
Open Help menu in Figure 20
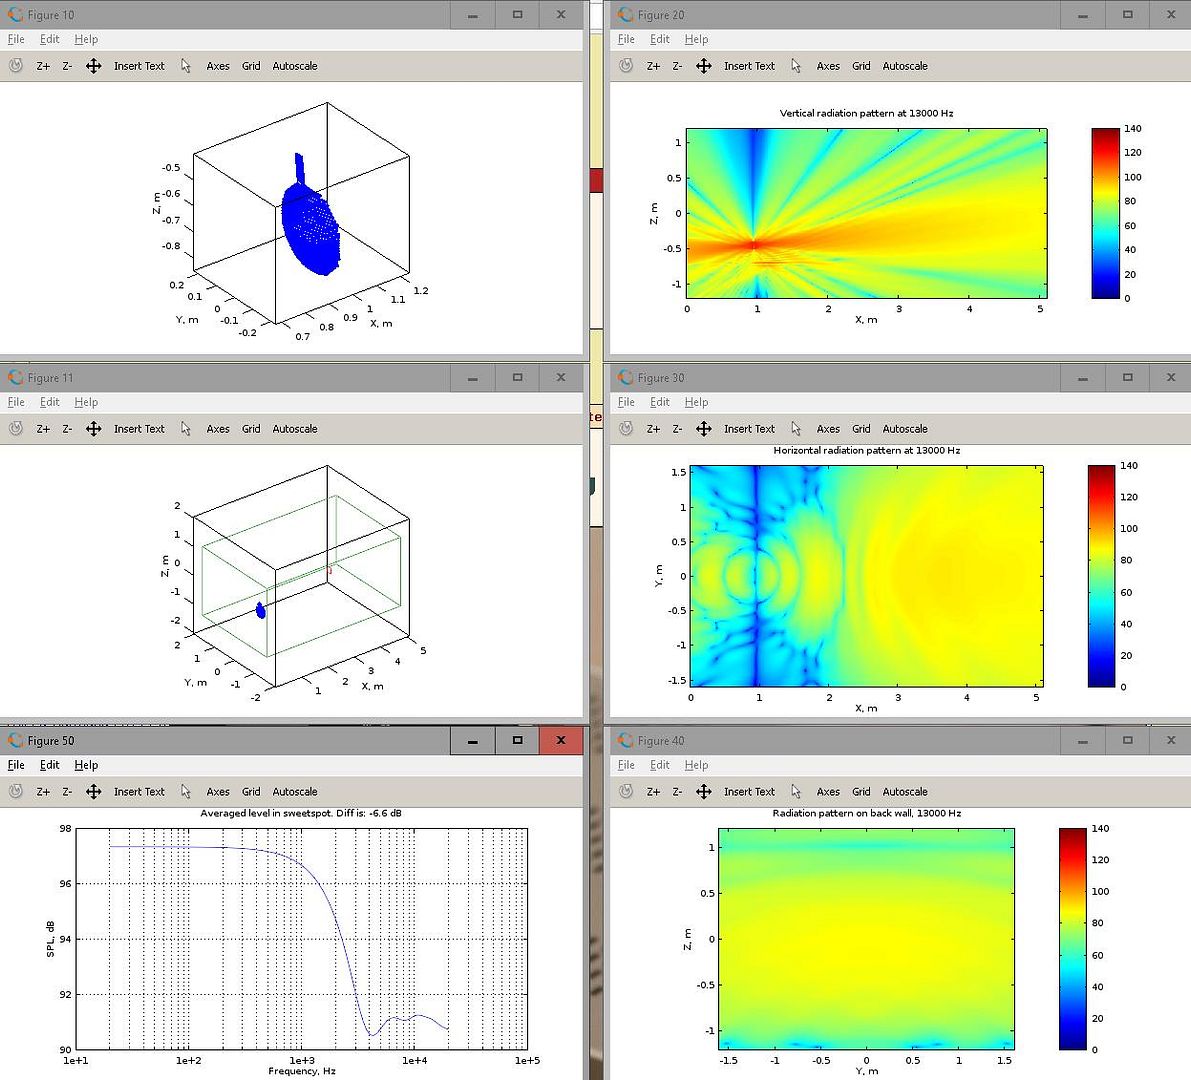[696, 39]
